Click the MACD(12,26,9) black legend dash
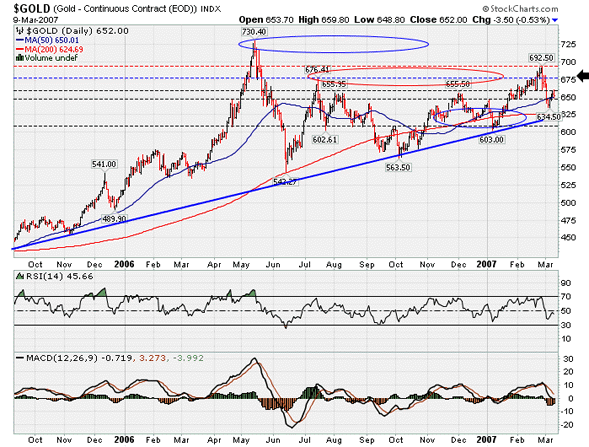 pyautogui.click(x=20, y=358)
